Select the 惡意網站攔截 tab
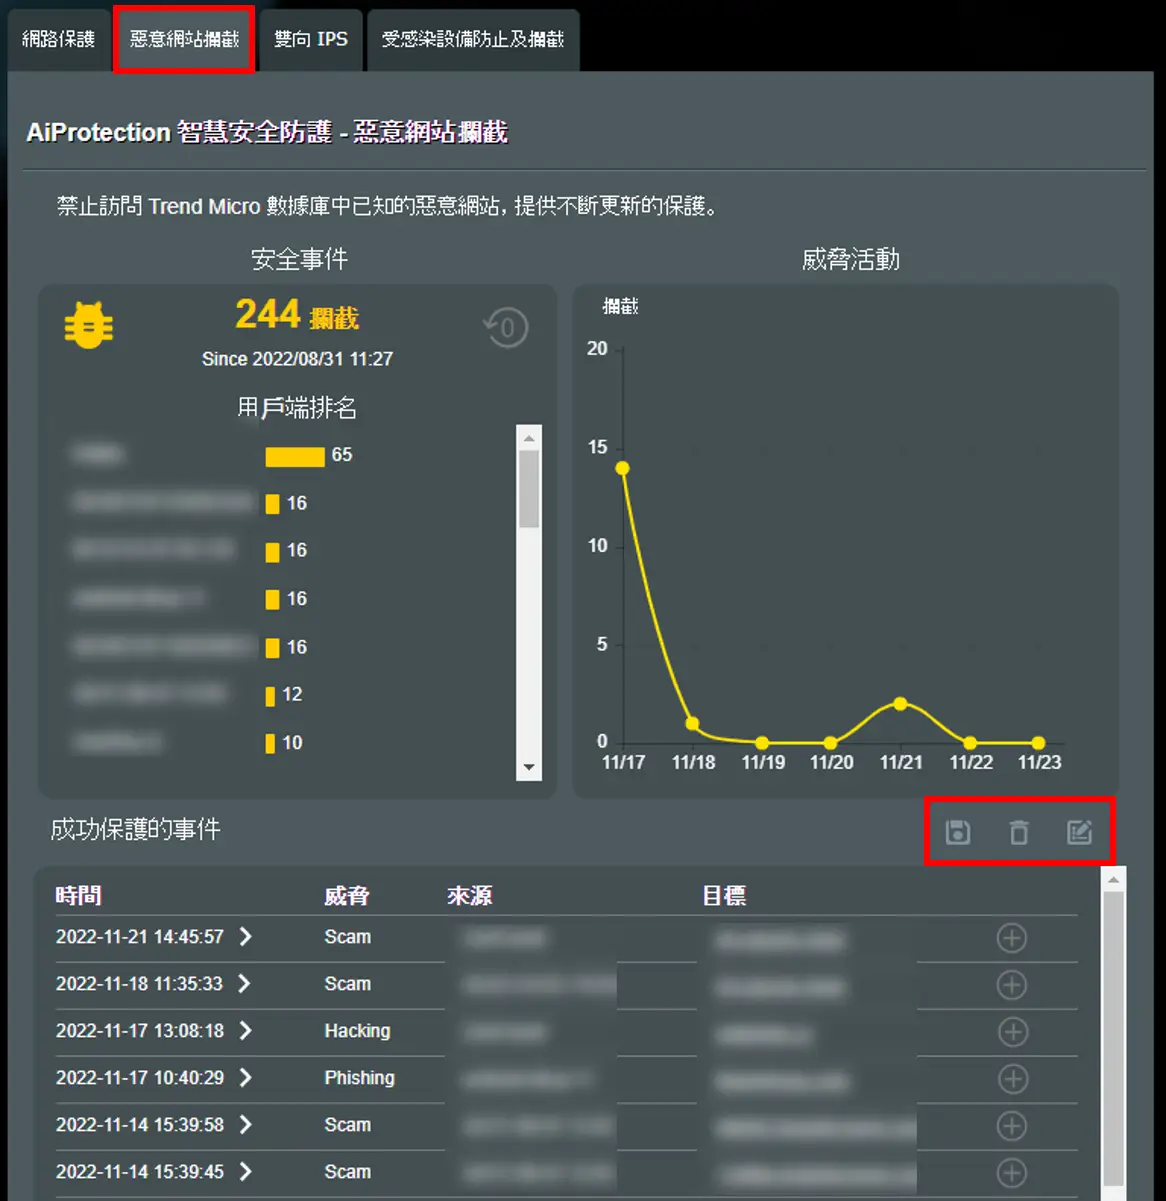1166x1201 pixels. click(185, 39)
